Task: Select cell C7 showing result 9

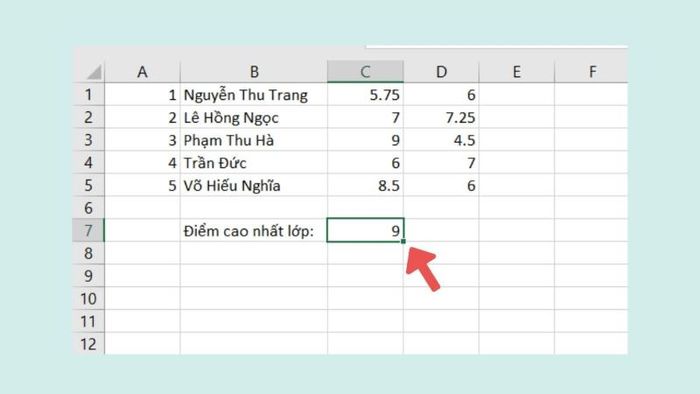Action: 365,230
